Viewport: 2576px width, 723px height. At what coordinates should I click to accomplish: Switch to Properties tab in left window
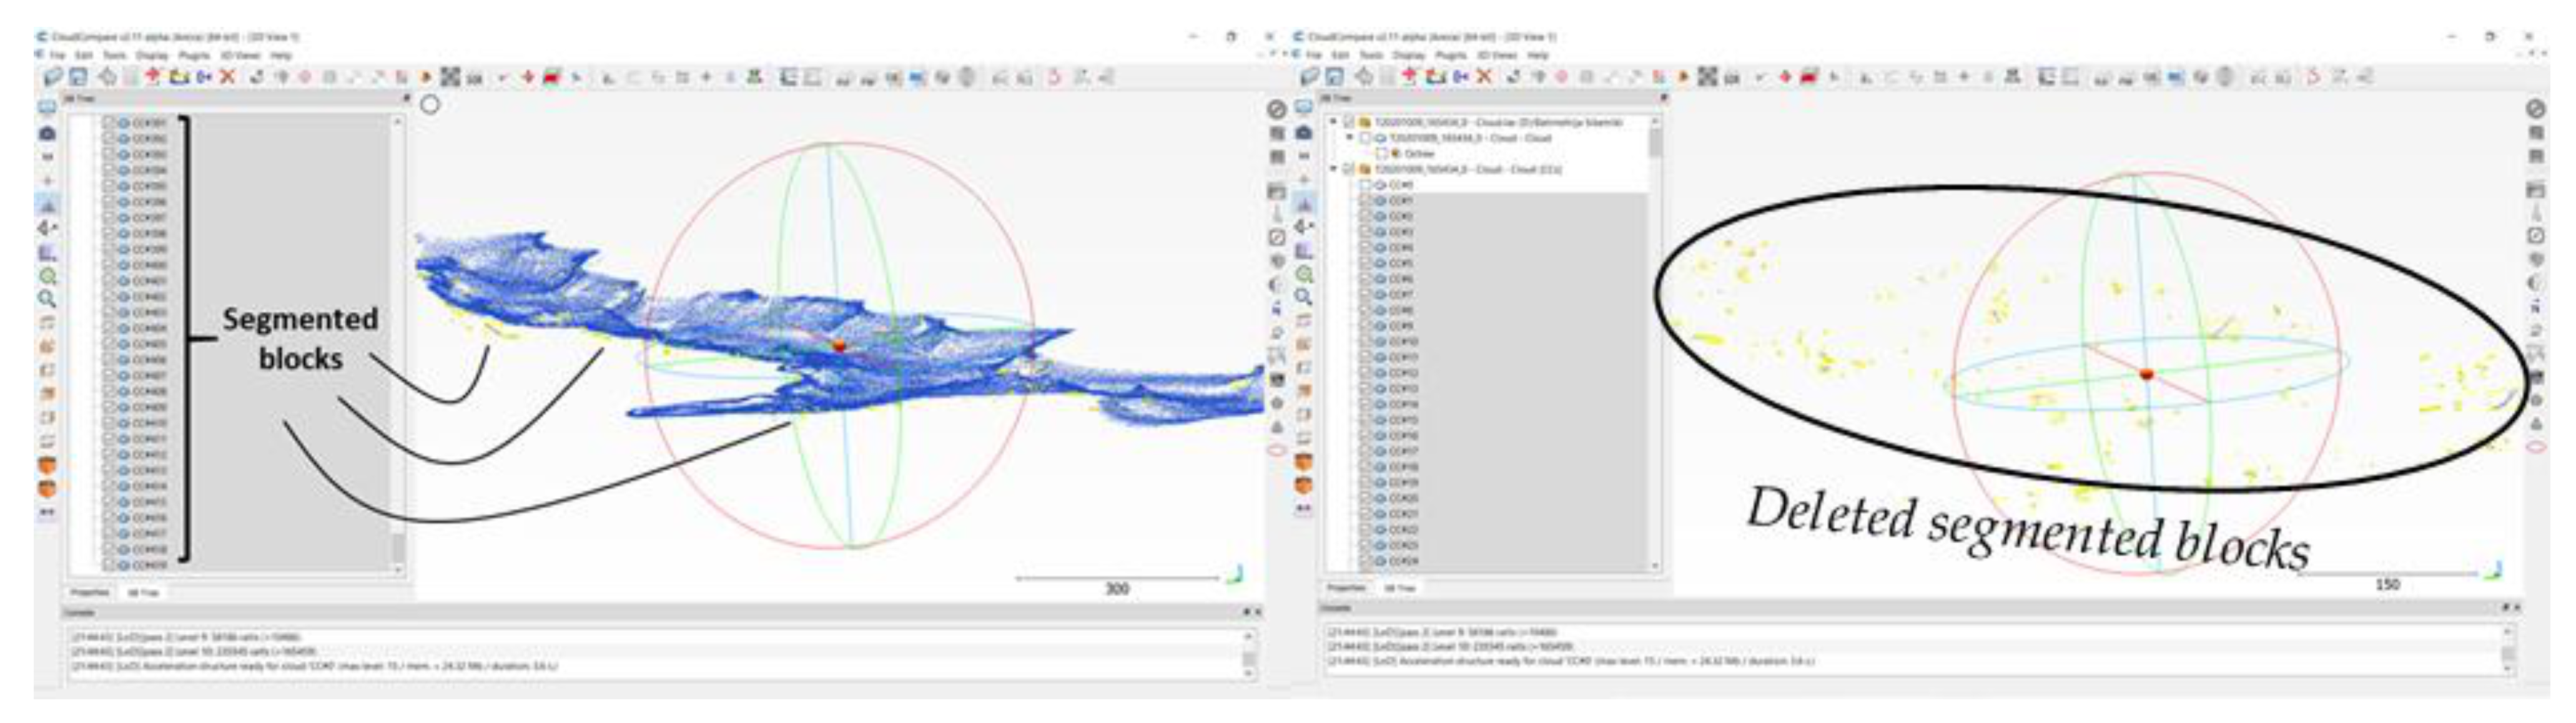coord(90,592)
